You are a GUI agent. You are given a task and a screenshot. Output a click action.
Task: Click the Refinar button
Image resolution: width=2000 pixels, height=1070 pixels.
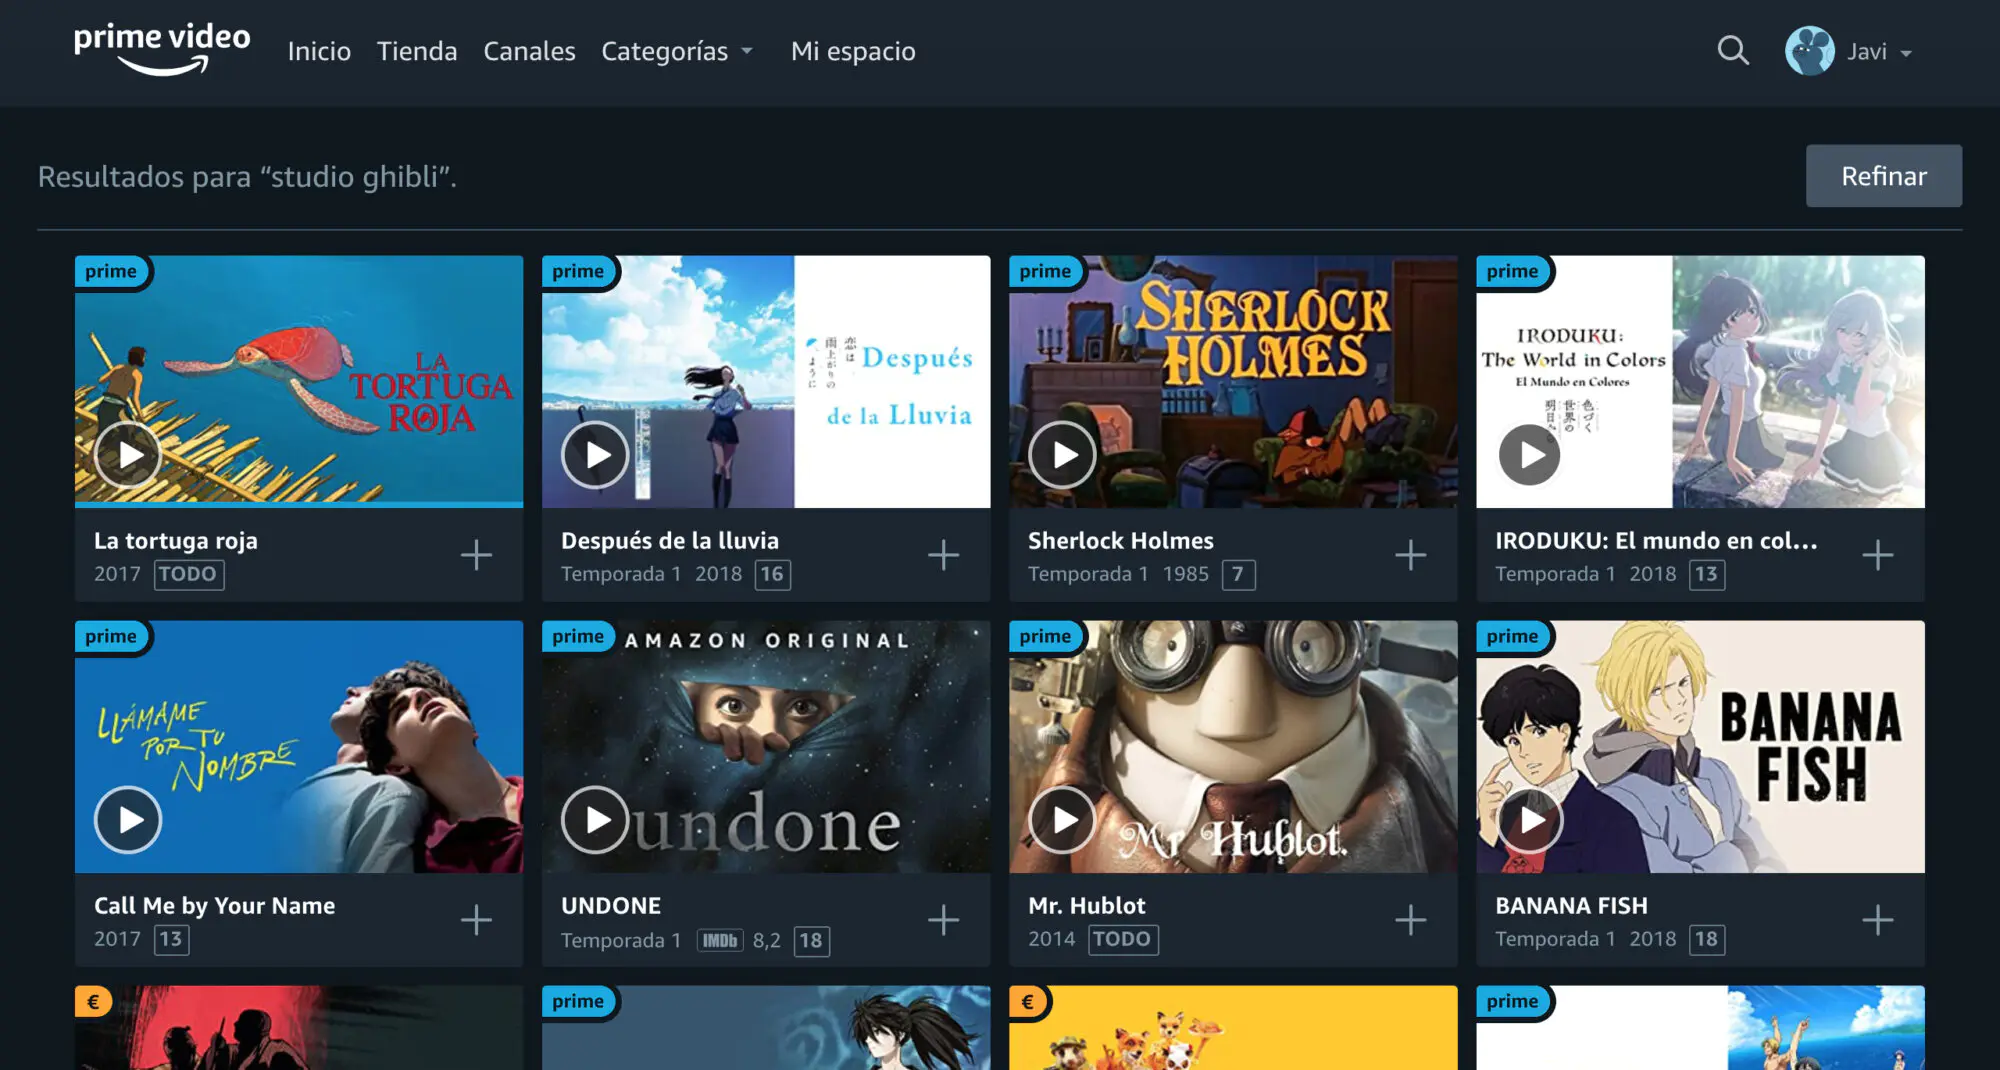tap(1883, 176)
